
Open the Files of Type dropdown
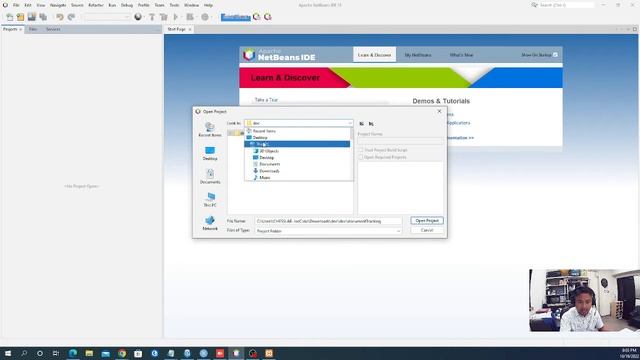point(398,231)
